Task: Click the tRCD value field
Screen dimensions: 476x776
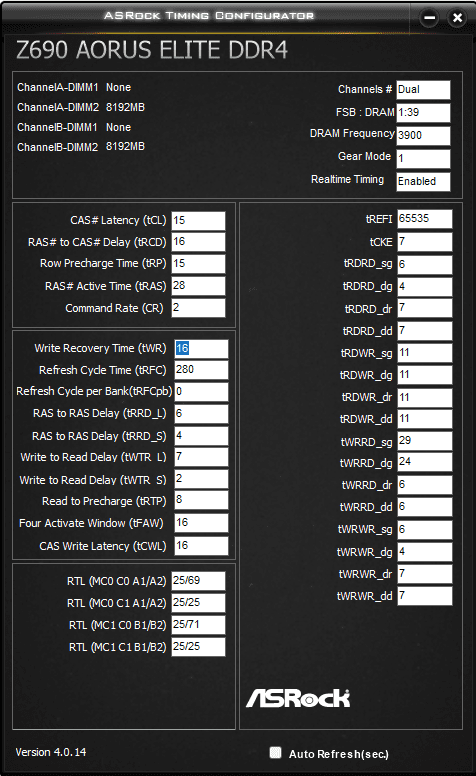Action: click(198, 242)
